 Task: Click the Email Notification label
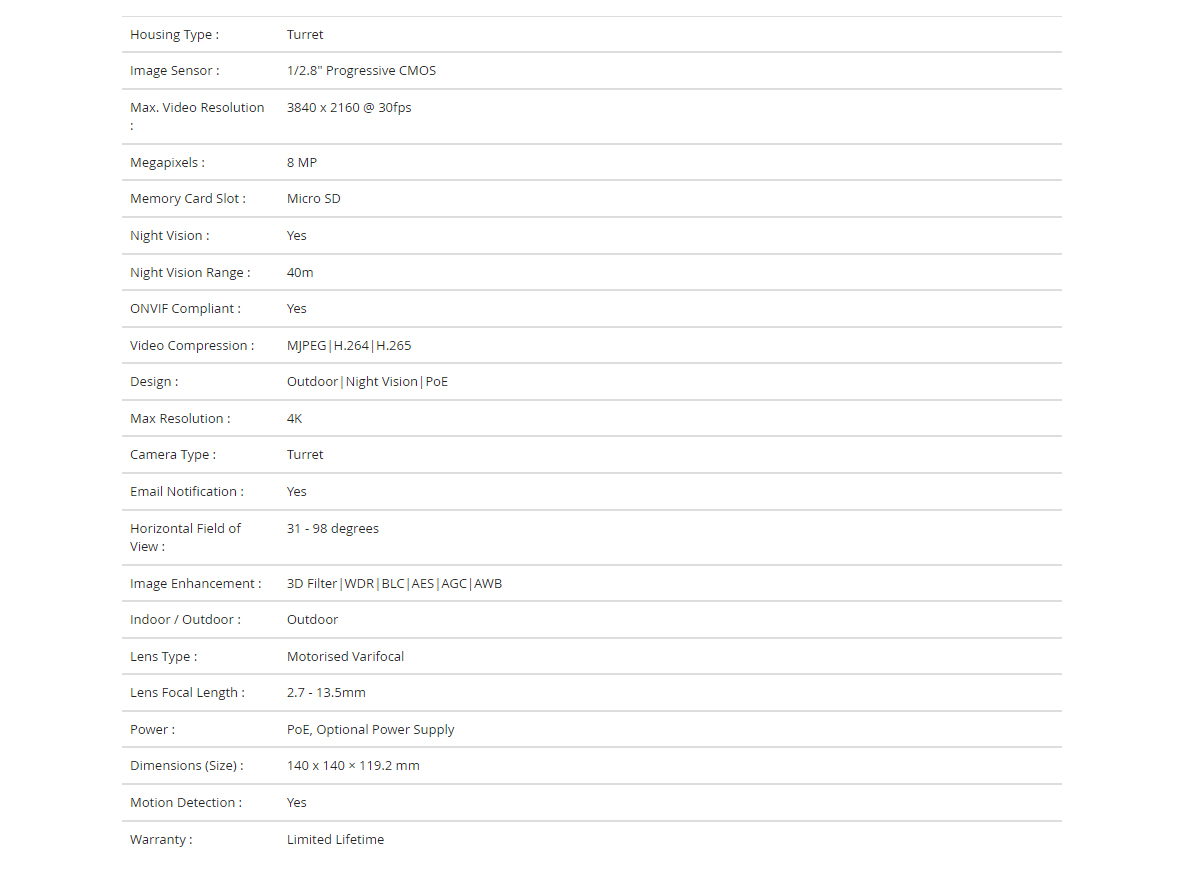click(x=187, y=491)
